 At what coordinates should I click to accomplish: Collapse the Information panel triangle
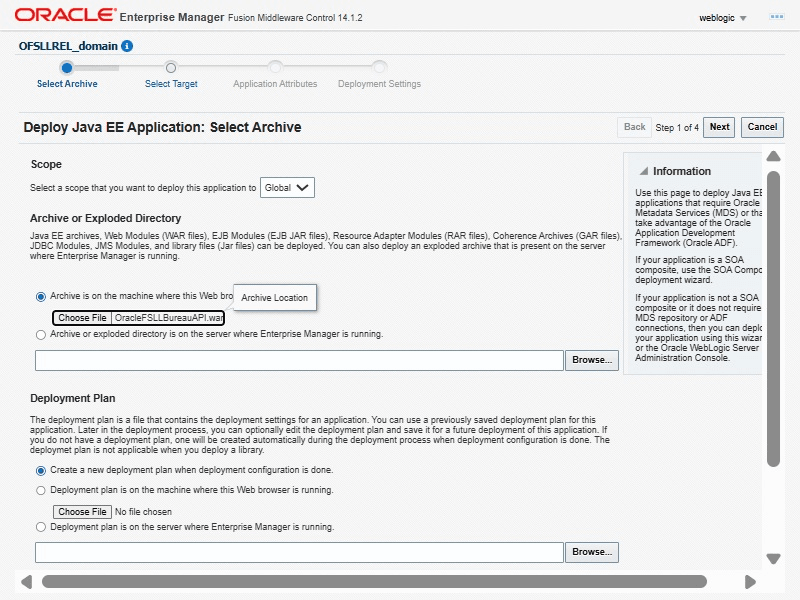pos(644,171)
